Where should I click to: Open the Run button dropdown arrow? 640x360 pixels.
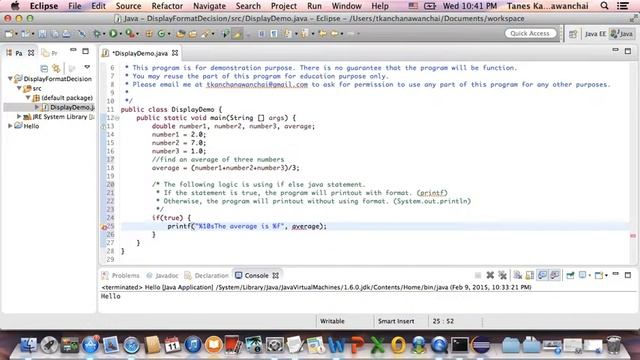[x=121, y=34]
